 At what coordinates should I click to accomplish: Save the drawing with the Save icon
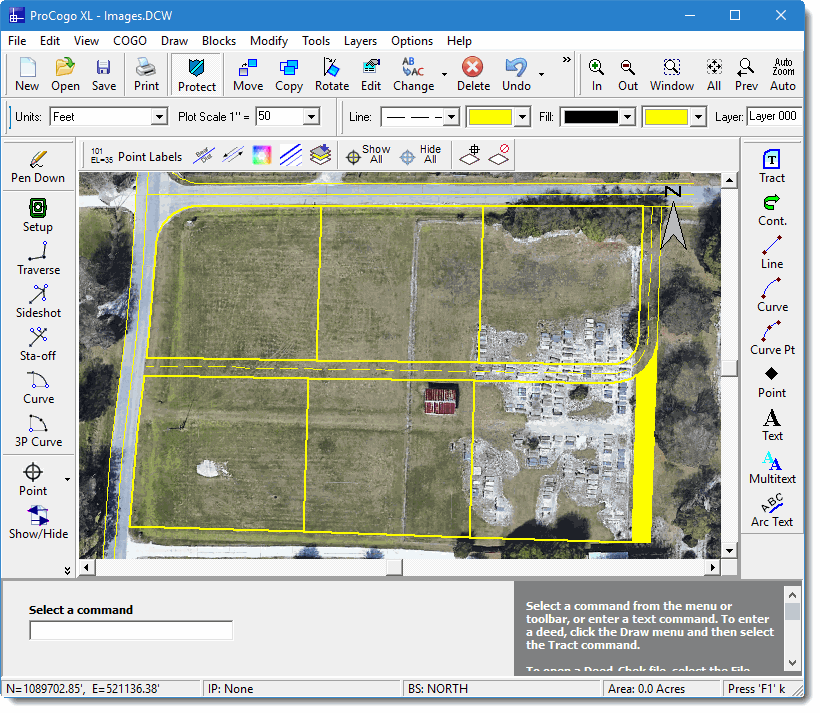pos(104,74)
